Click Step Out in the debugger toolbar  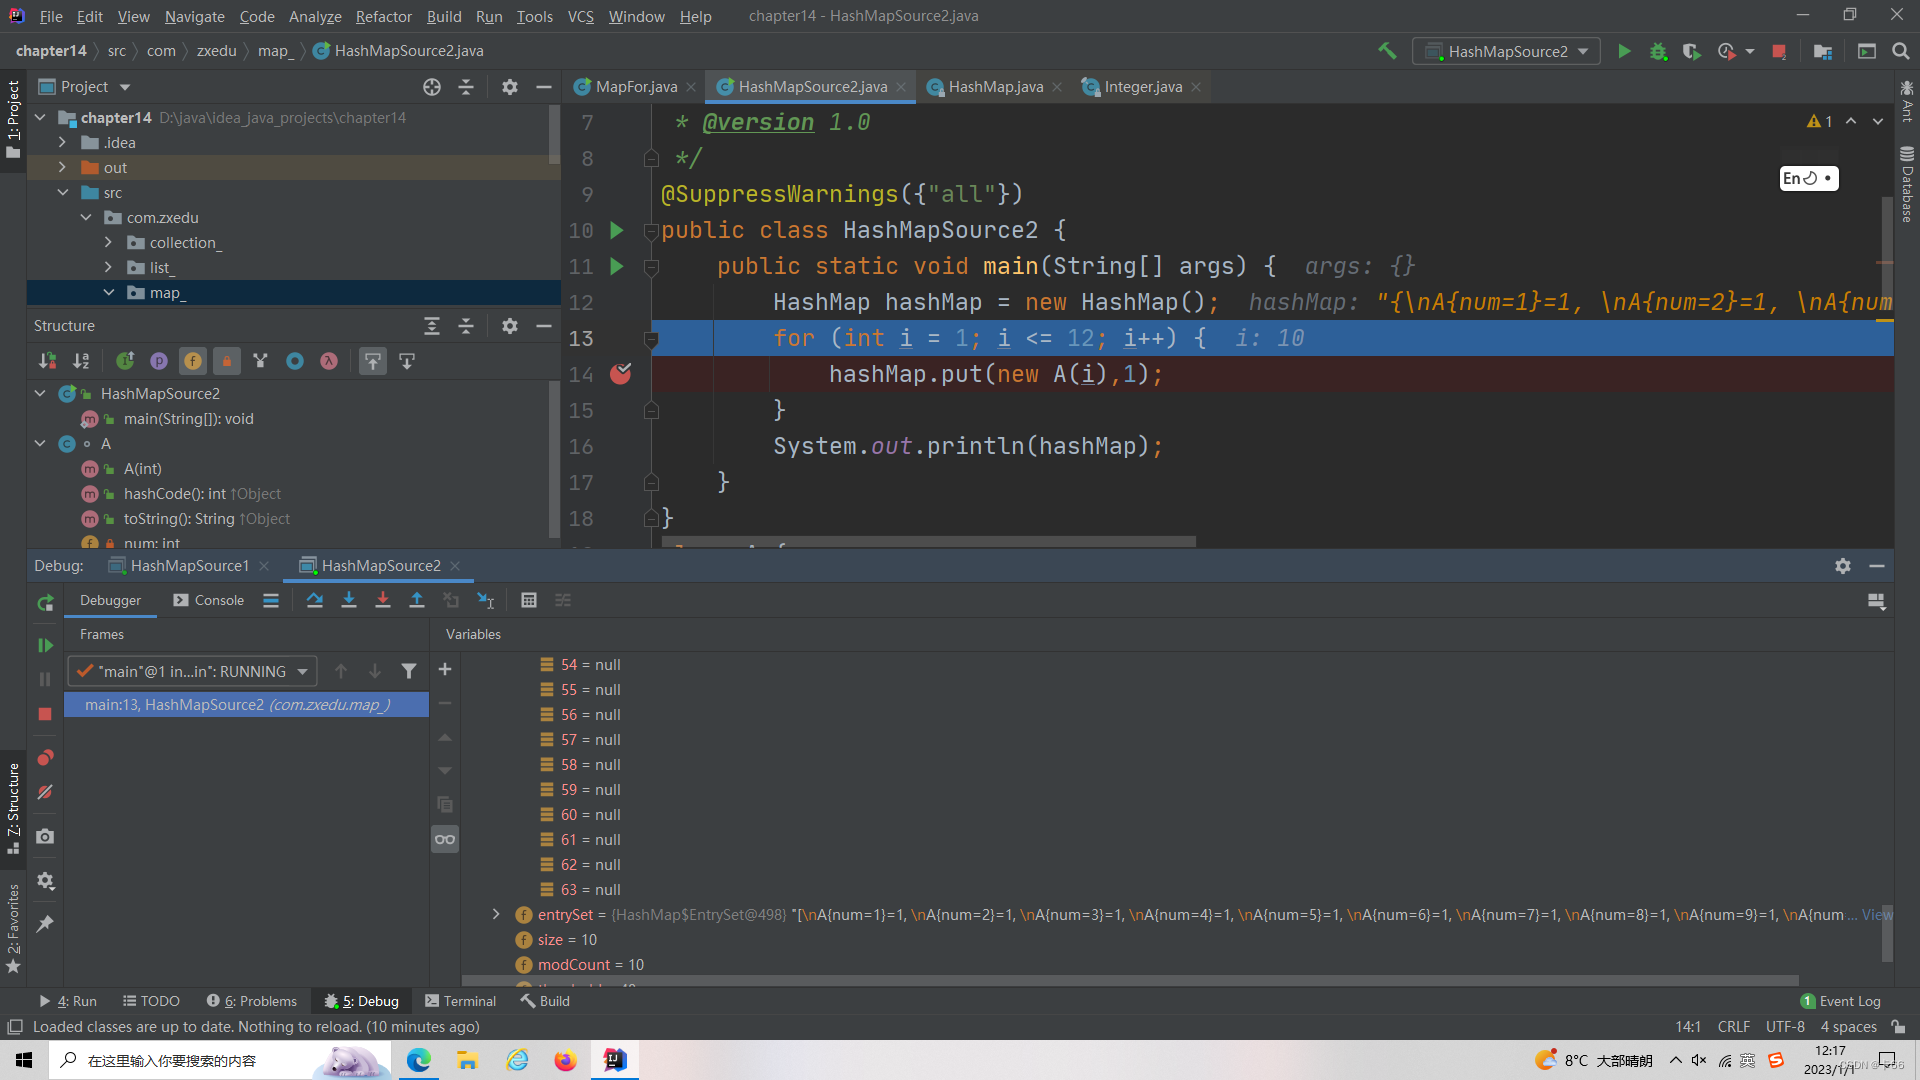click(x=416, y=600)
